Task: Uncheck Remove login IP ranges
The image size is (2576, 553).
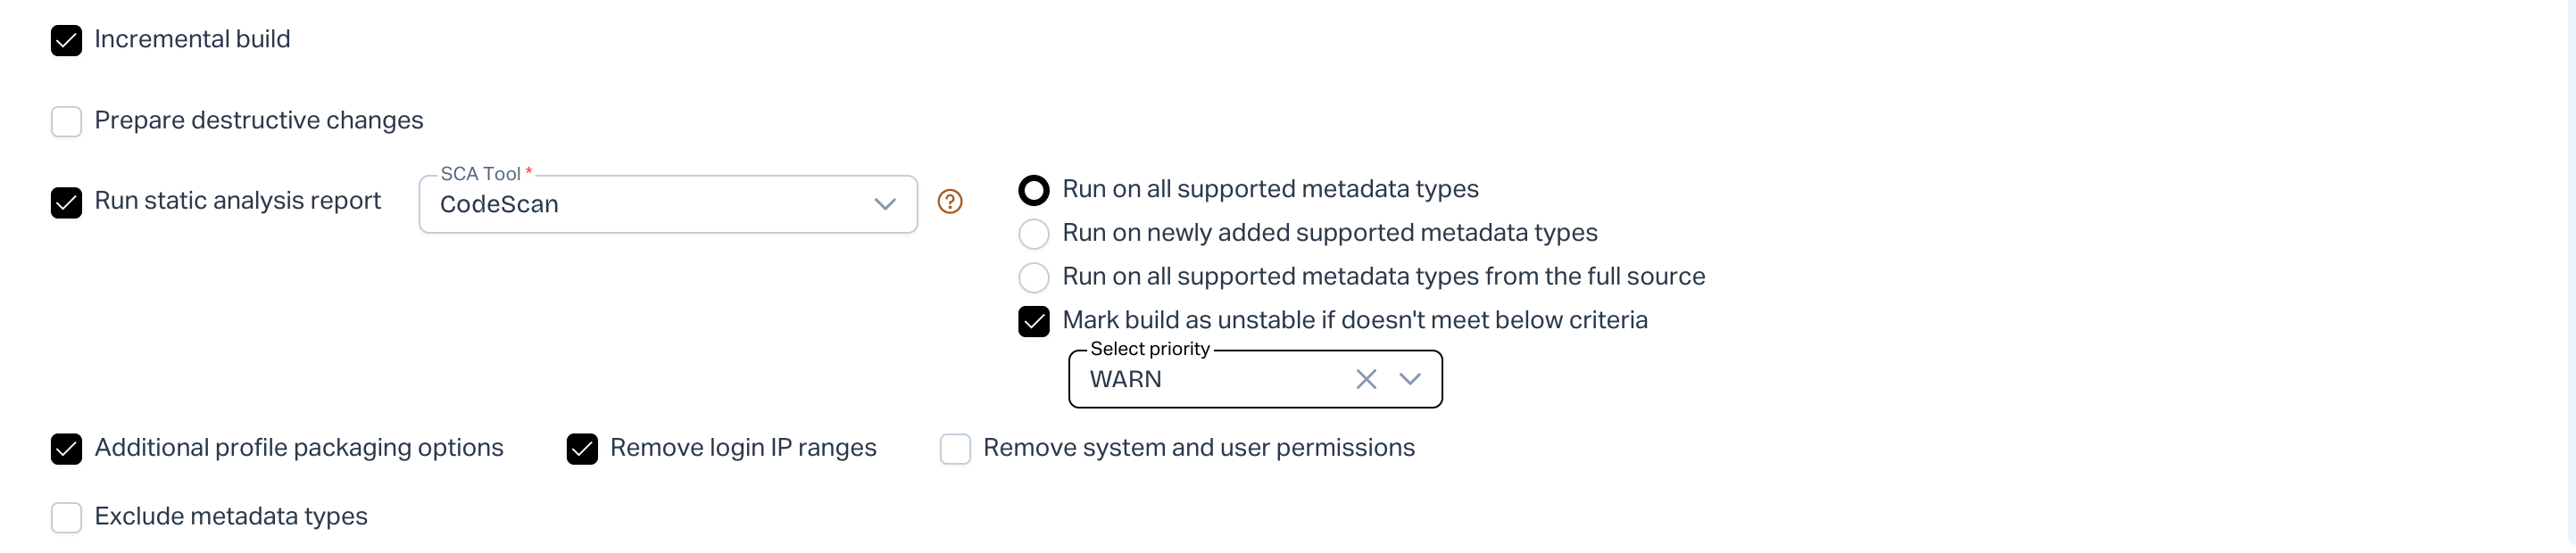Action: click(x=582, y=449)
